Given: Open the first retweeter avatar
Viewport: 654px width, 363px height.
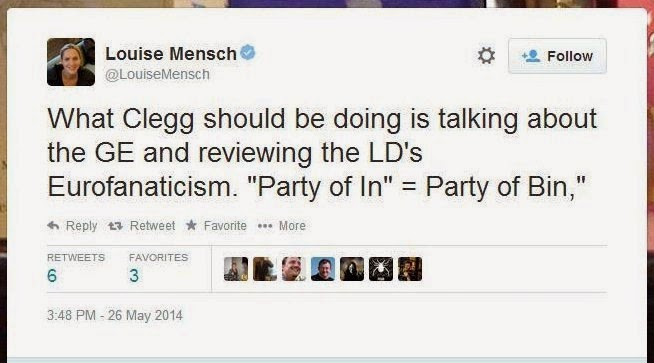Looking at the screenshot, I should click(x=236, y=269).
